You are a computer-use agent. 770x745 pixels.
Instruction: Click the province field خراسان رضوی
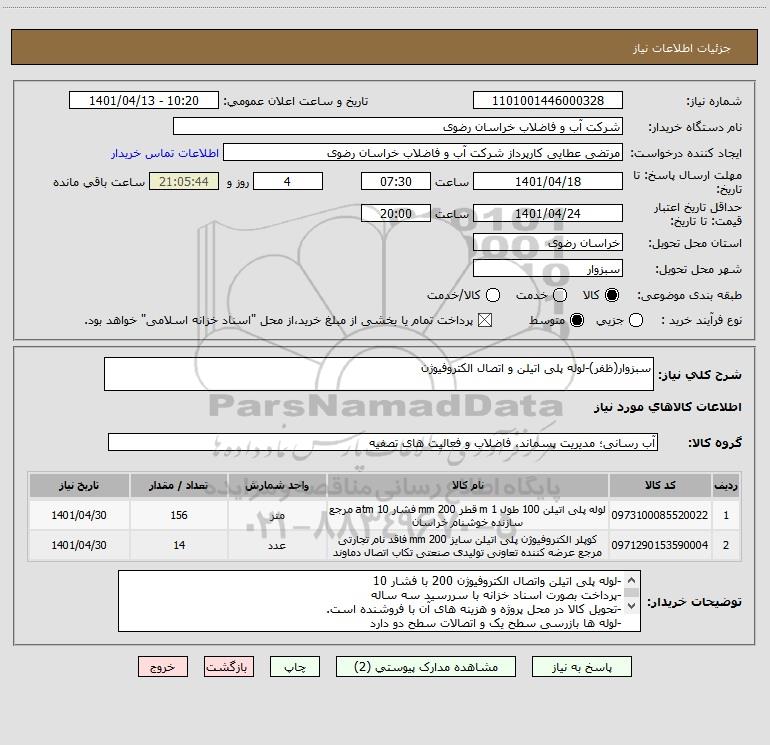(x=548, y=242)
